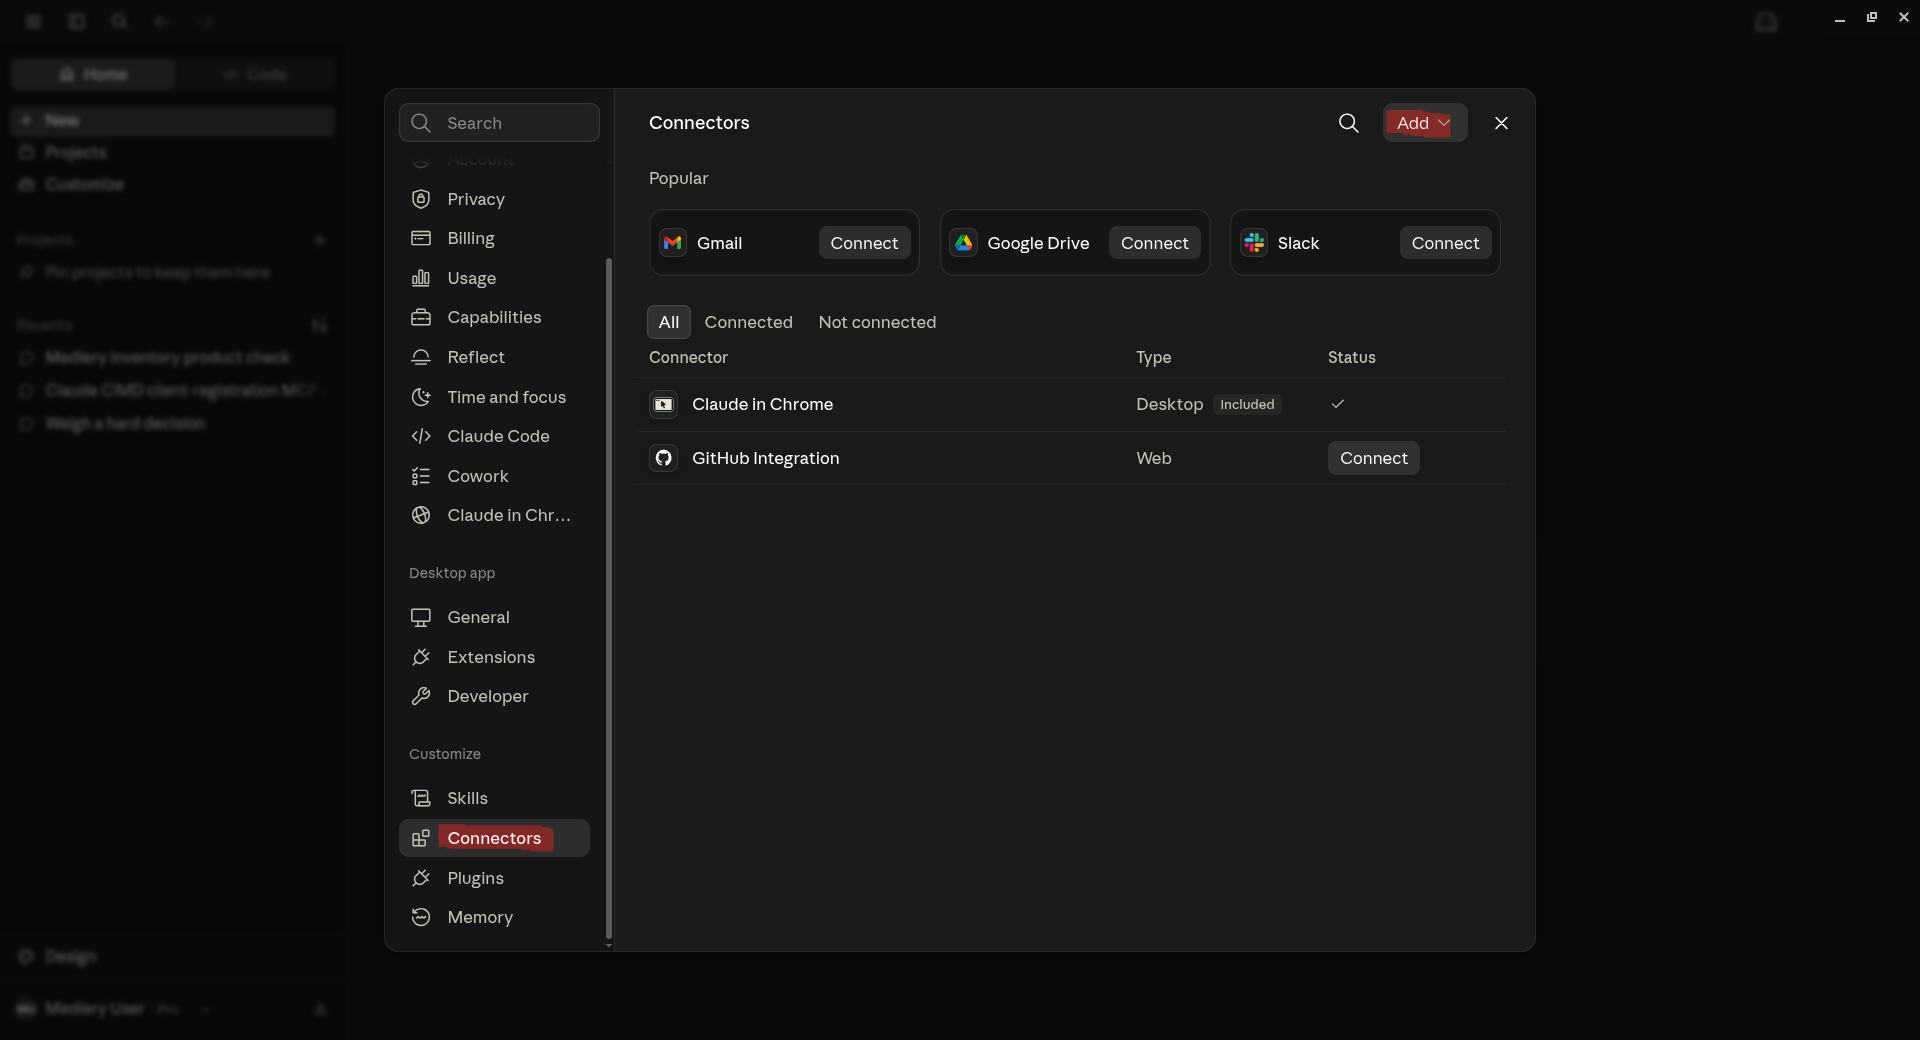
Task: Click the Billing card icon
Action: coord(421,238)
